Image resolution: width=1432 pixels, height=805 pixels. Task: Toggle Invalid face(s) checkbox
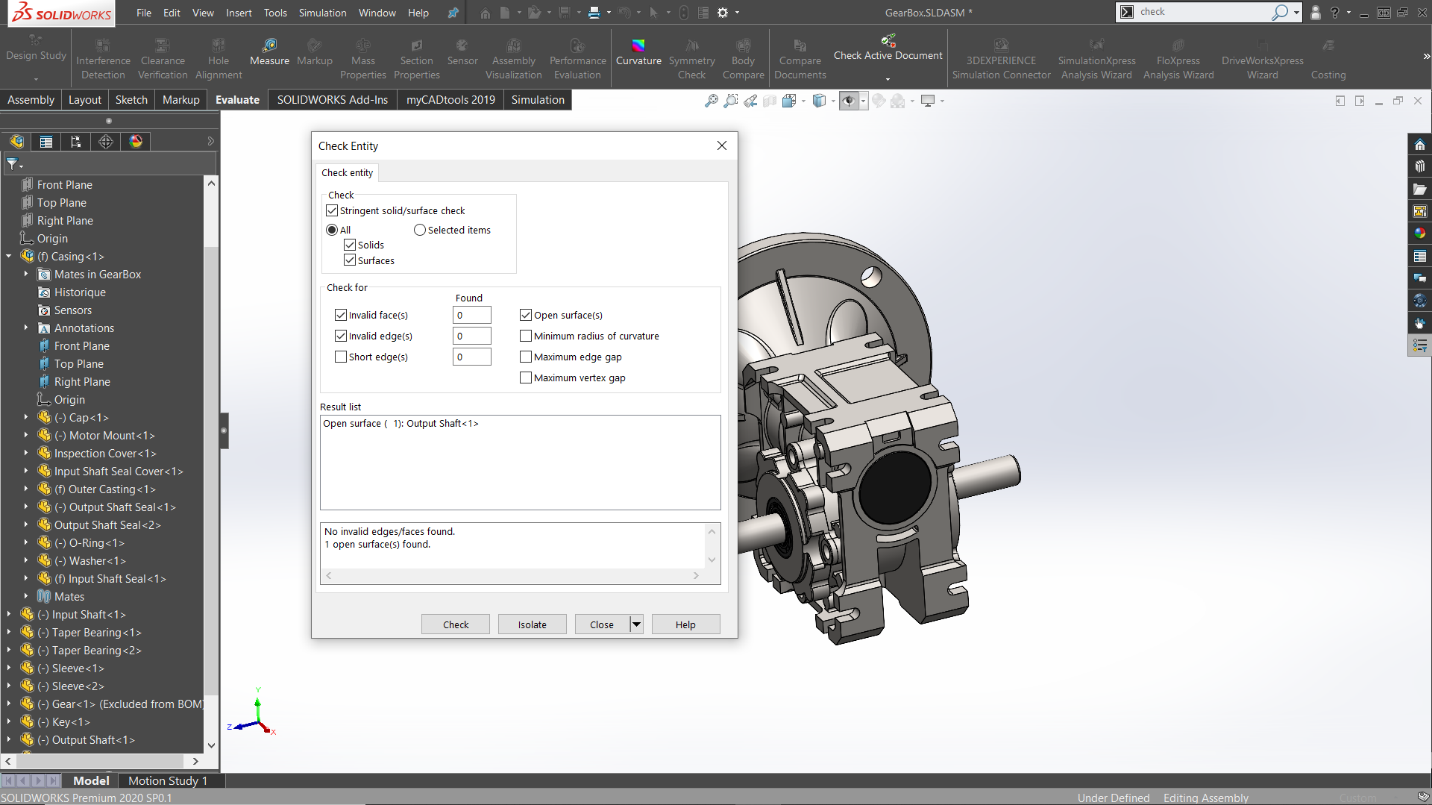pos(341,315)
